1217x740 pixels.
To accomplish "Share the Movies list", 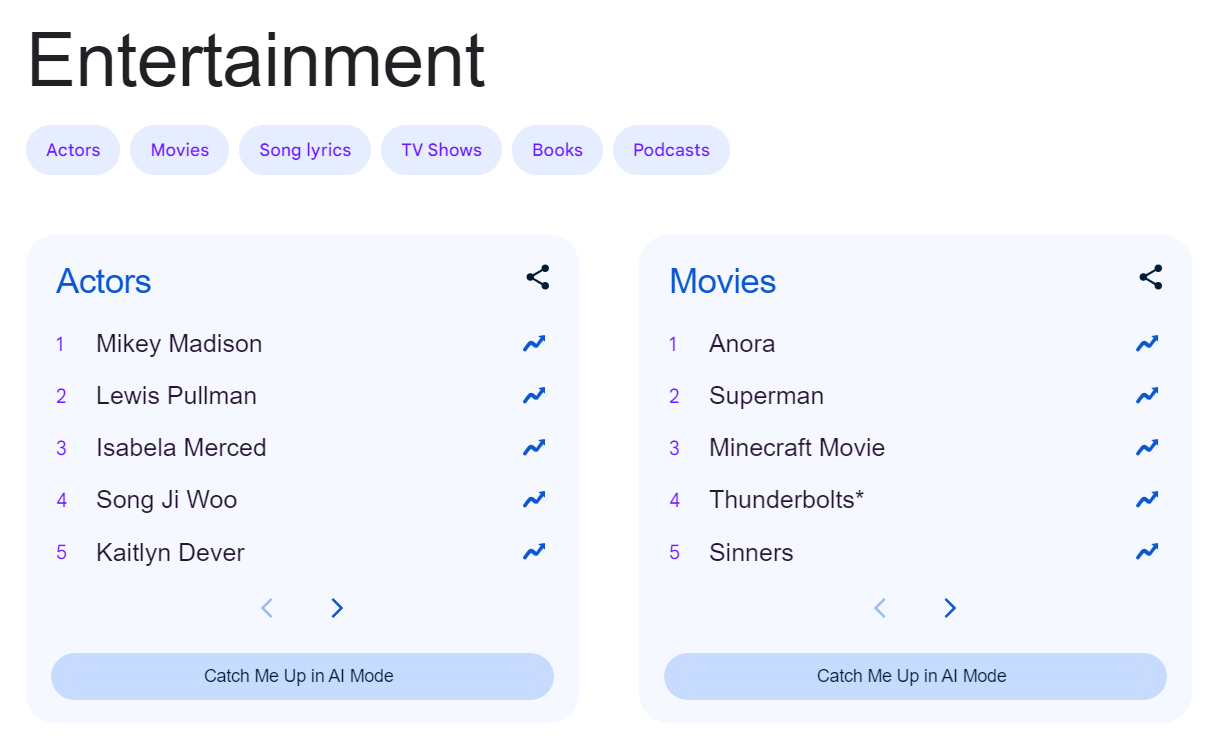I will 1150,277.
